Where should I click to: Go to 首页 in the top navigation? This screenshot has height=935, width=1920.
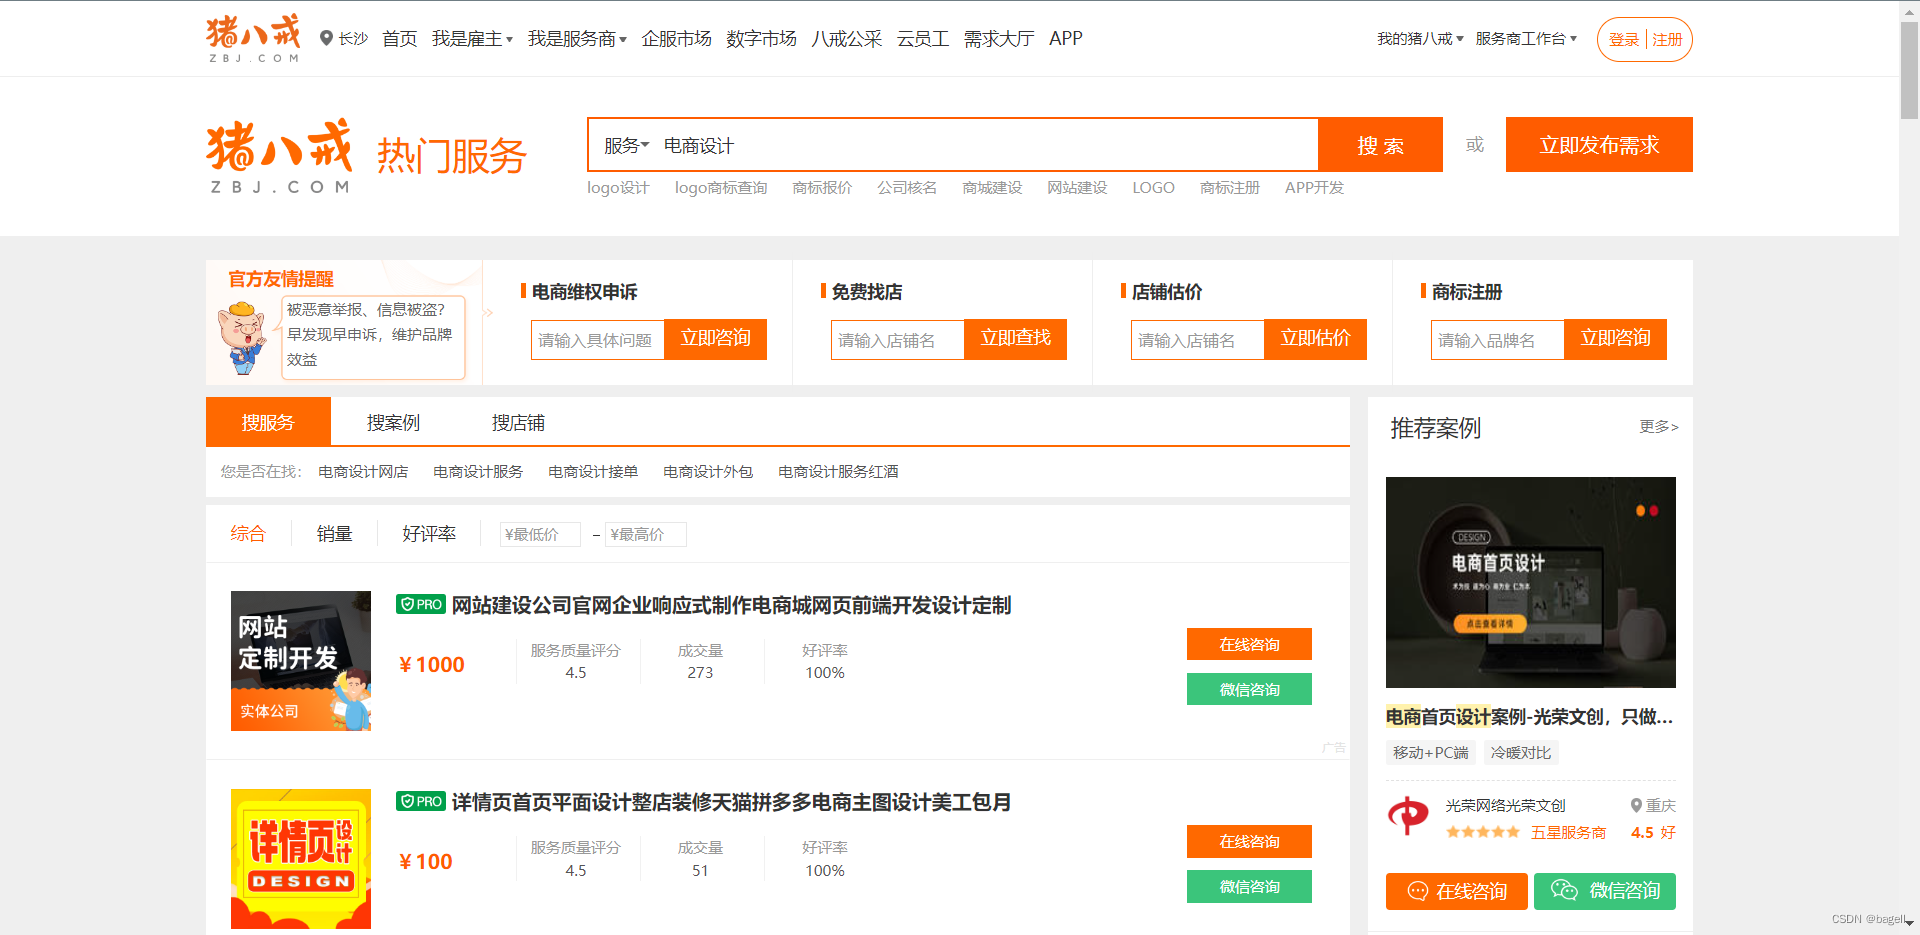(x=399, y=38)
